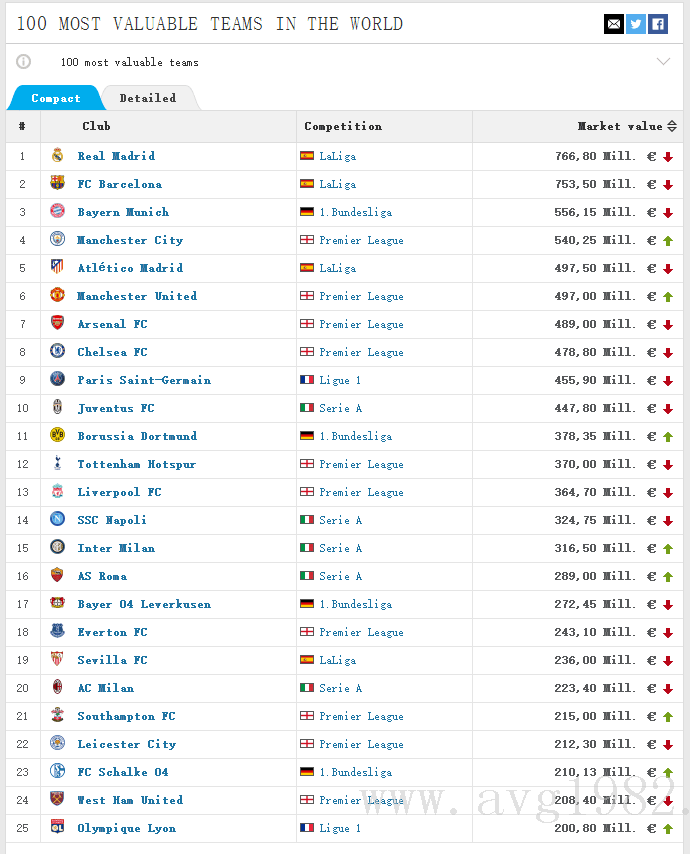Share page on Facebook
The width and height of the screenshot is (690, 854).
pyautogui.click(x=657, y=24)
